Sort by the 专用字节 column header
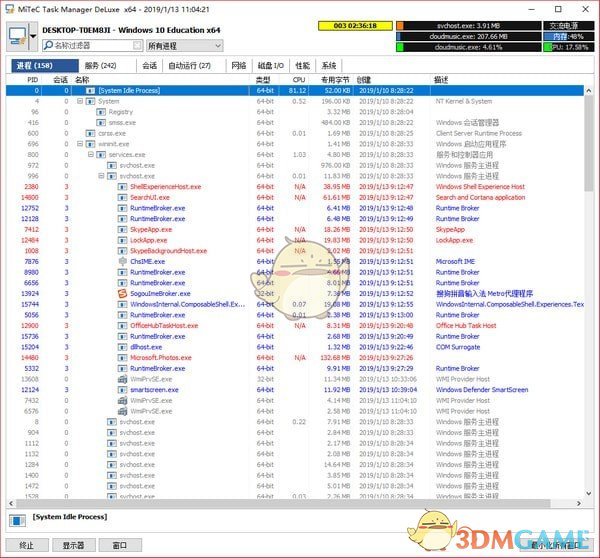600x558 pixels. pyautogui.click(x=331, y=80)
